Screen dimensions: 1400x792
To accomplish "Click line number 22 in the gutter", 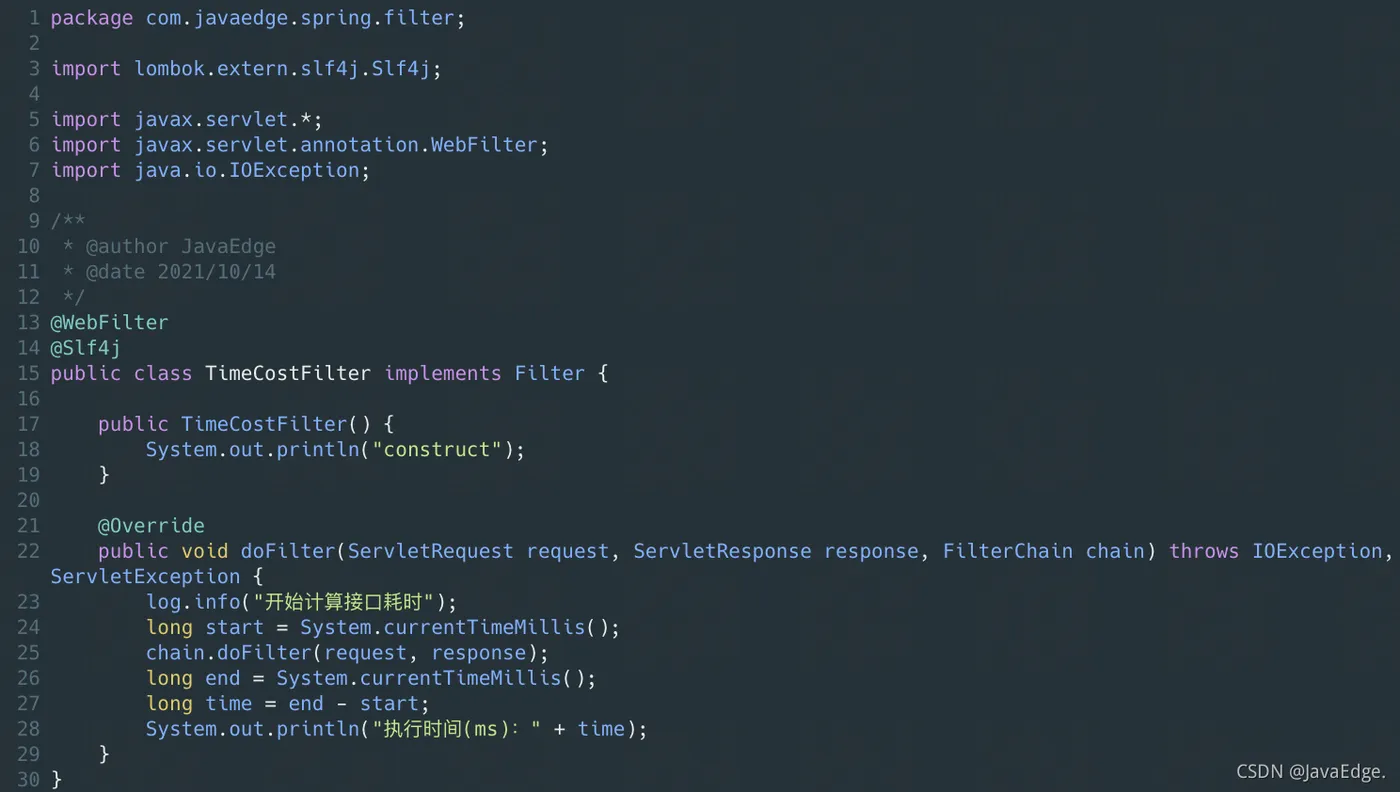I will click(x=28, y=551).
